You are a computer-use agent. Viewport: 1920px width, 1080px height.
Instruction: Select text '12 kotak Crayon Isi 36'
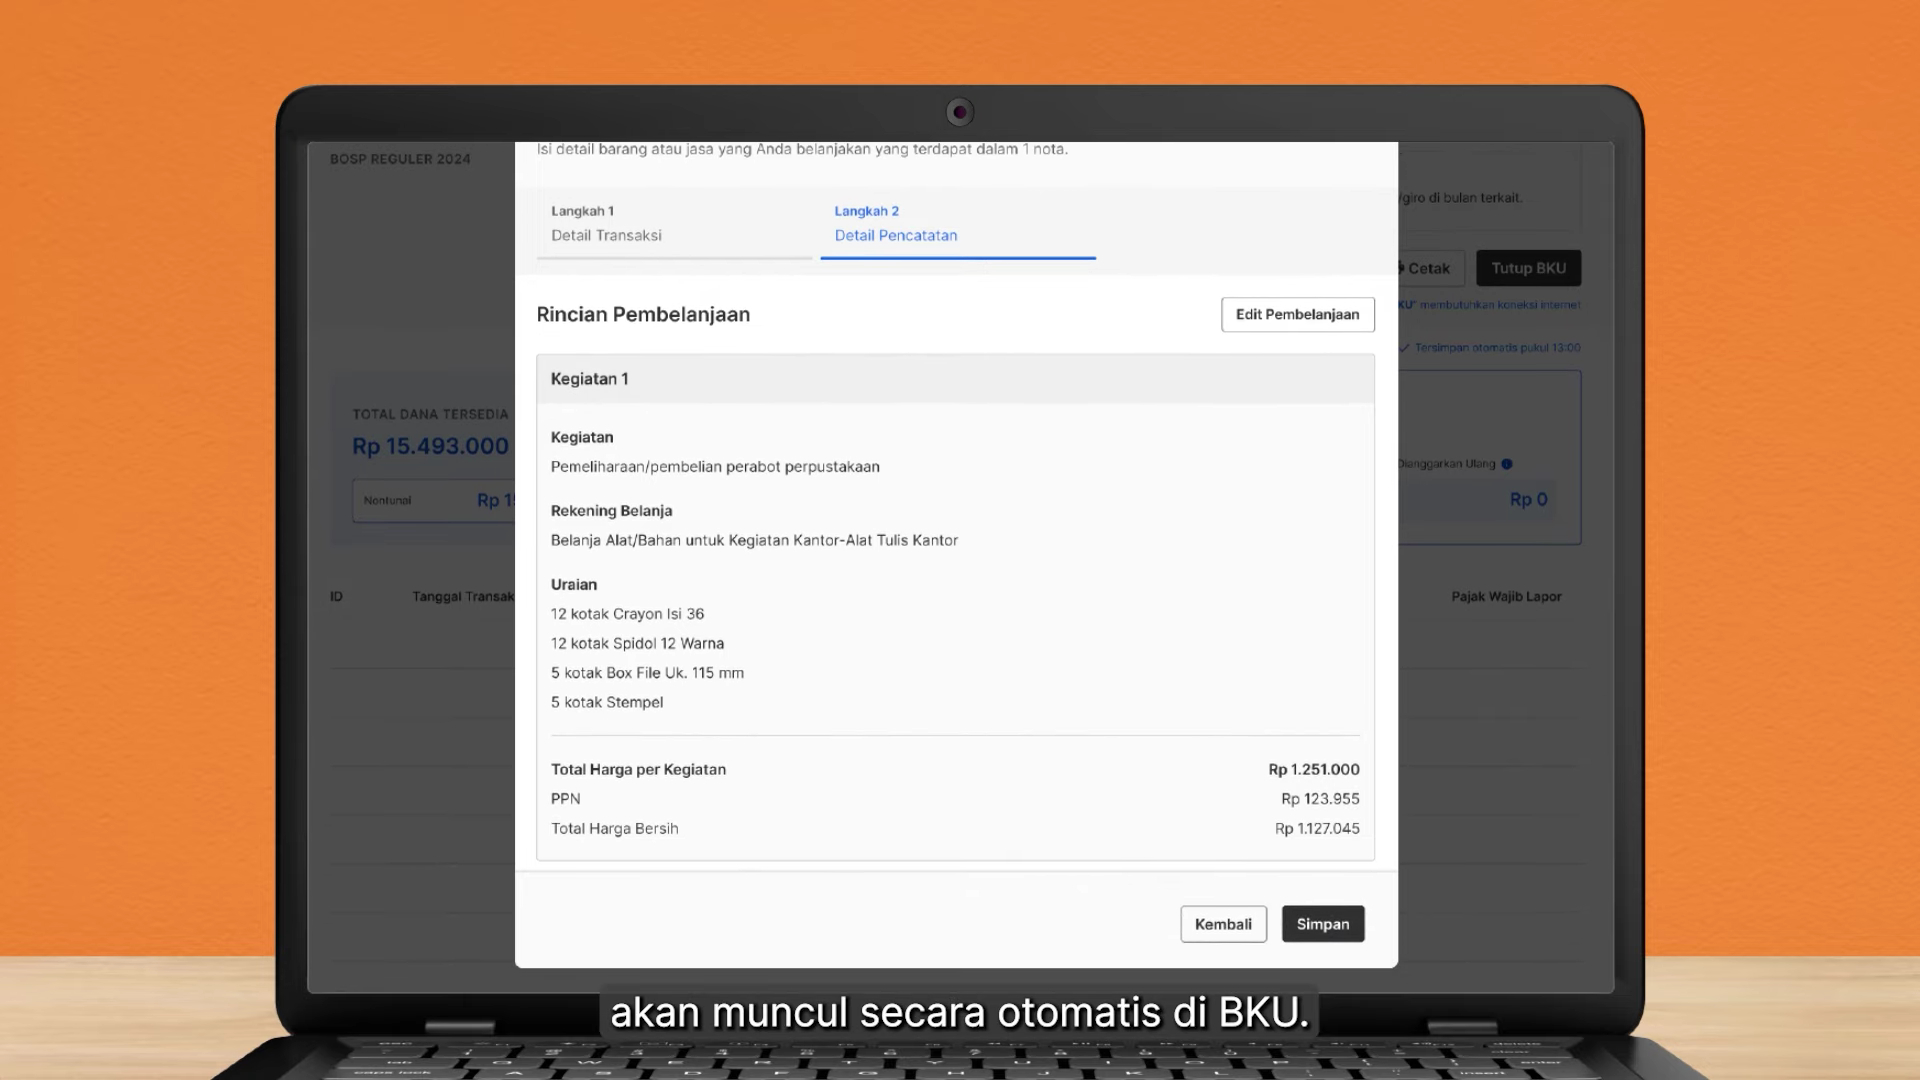[627, 614]
